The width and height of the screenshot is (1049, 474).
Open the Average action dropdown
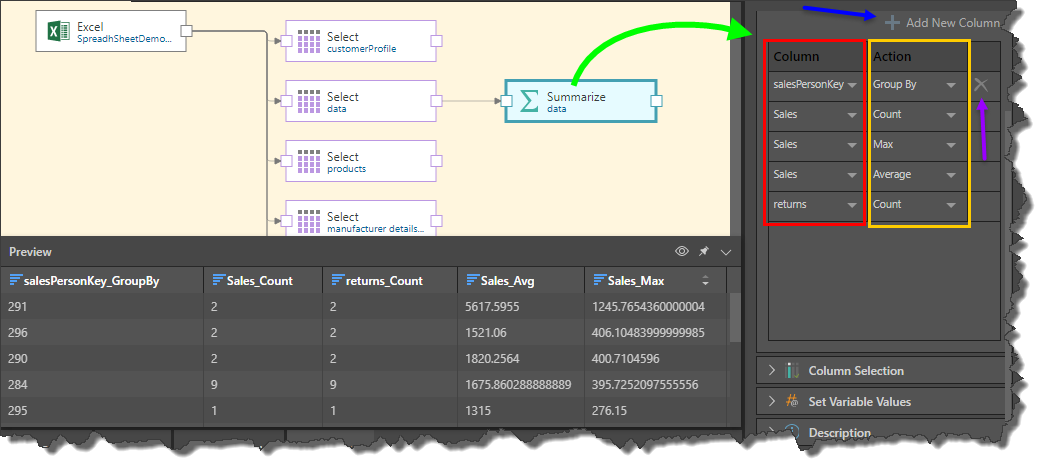pyautogui.click(x=950, y=175)
